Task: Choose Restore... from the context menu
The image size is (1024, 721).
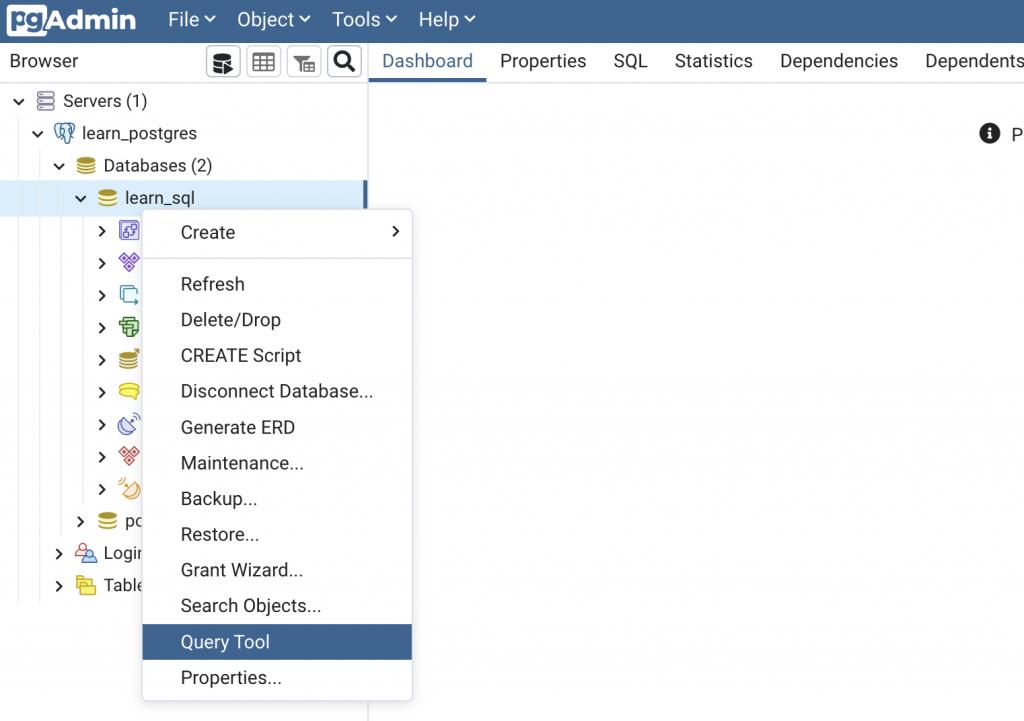Action: [x=277, y=534]
